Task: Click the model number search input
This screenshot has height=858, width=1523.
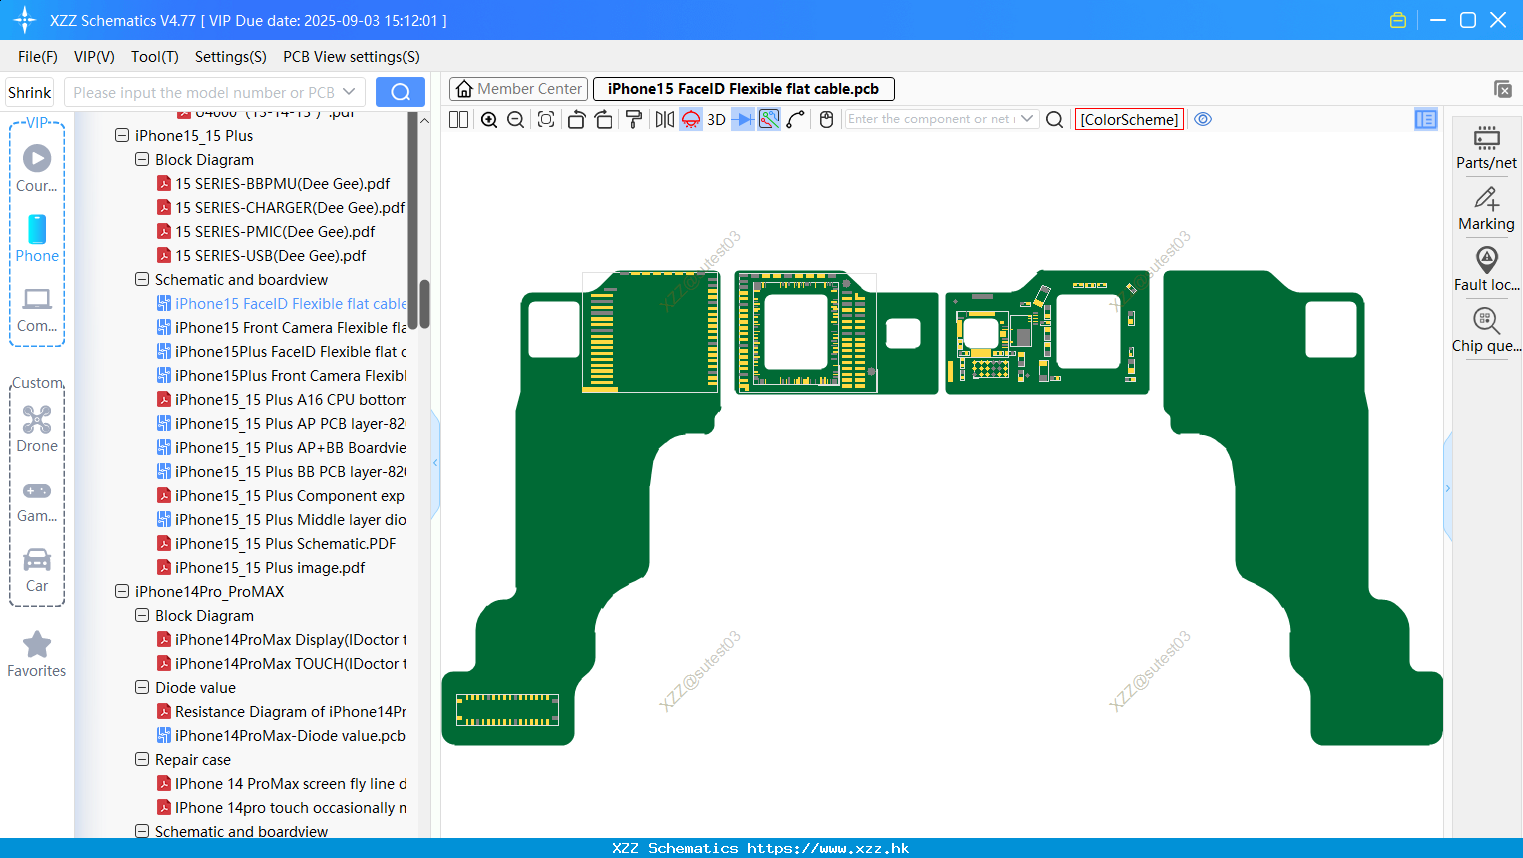Action: pyautogui.click(x=204, y=92)
